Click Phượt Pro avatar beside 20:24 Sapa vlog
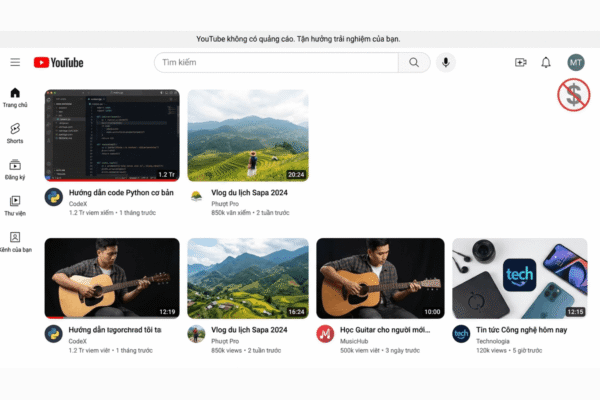Image resolution: width=600 pixels, height=400 pixels. [x=196, y=196]
